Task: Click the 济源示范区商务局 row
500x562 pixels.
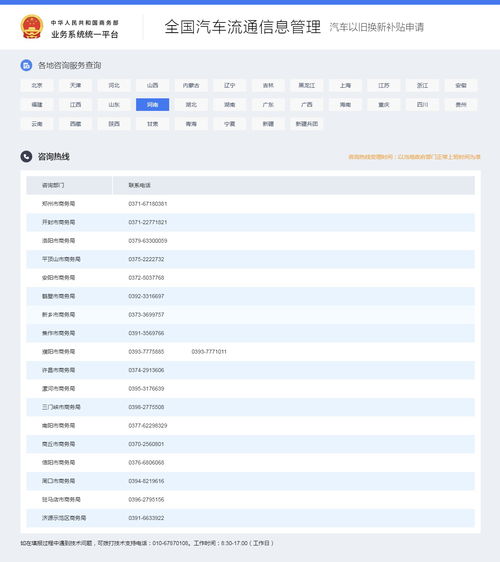Action: click(250, 518)
